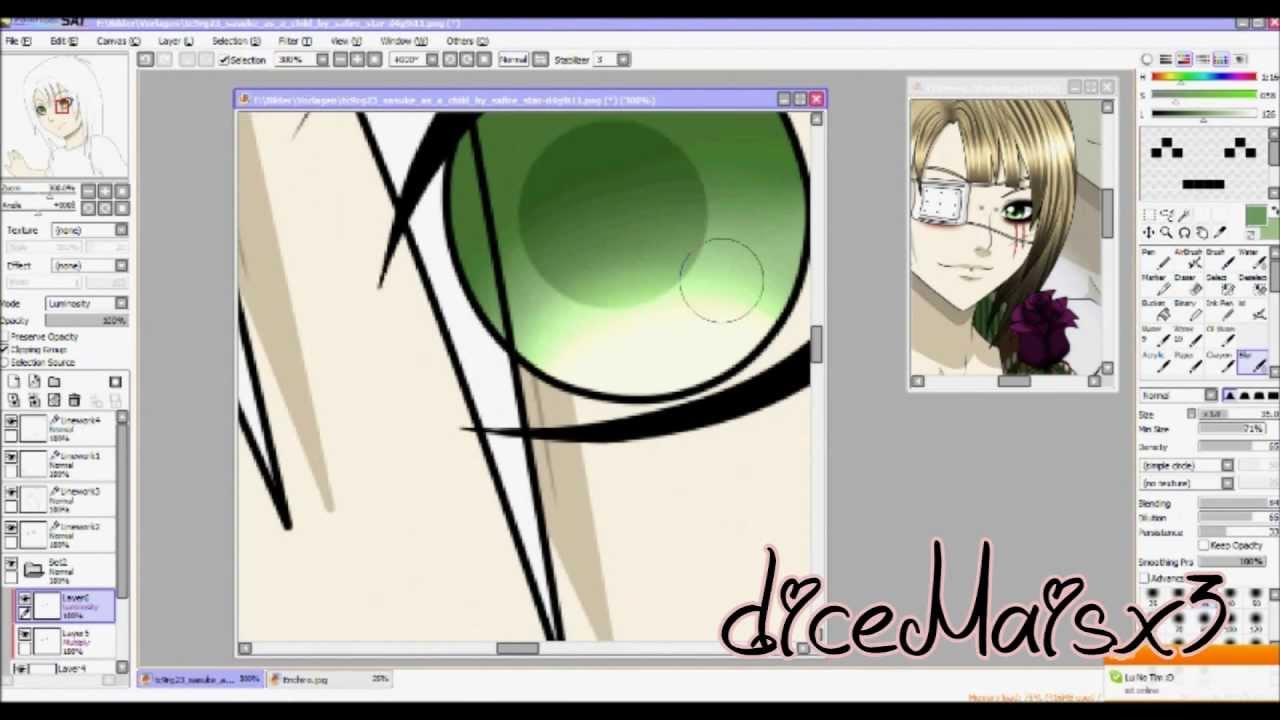Click the redo arrow in the toolbar

click(x=166, y=60)
